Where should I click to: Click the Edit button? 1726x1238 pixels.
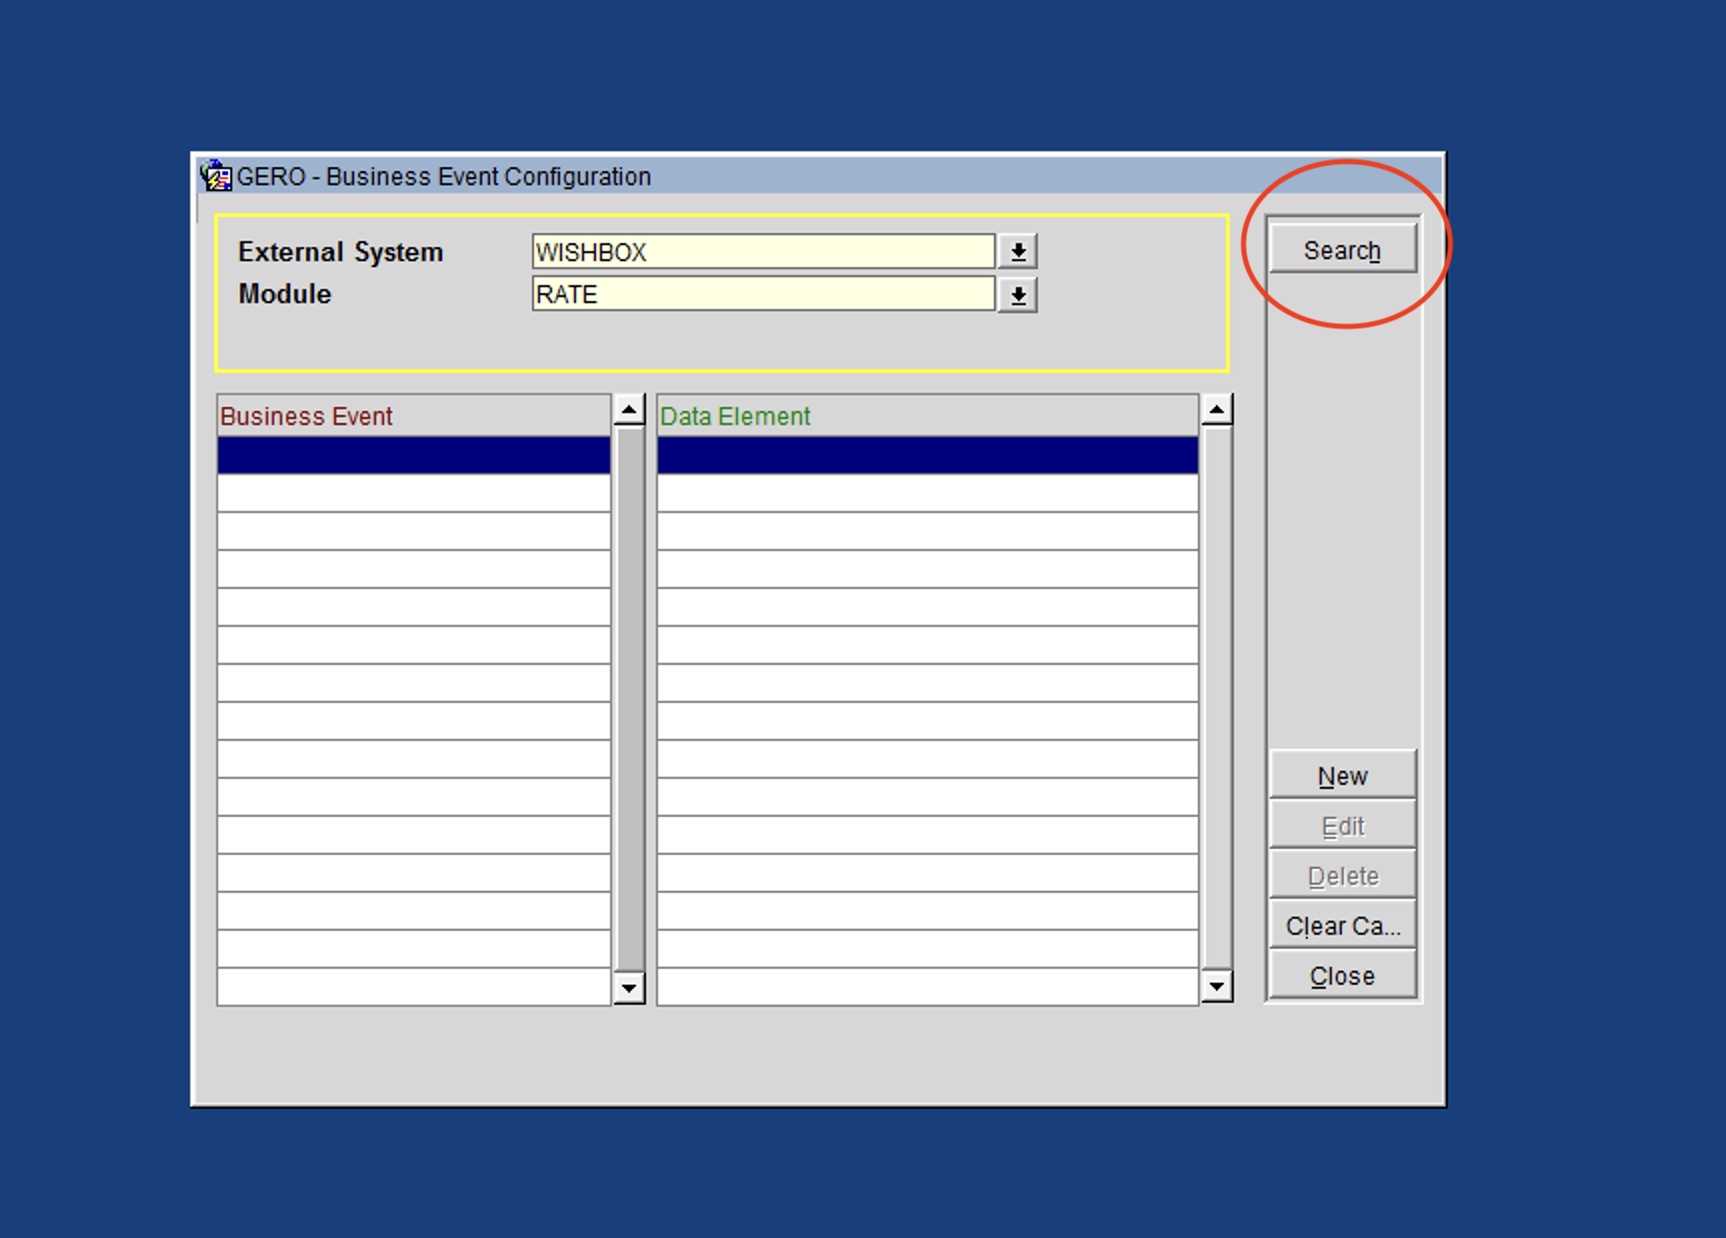click(x=1342, y=826)
